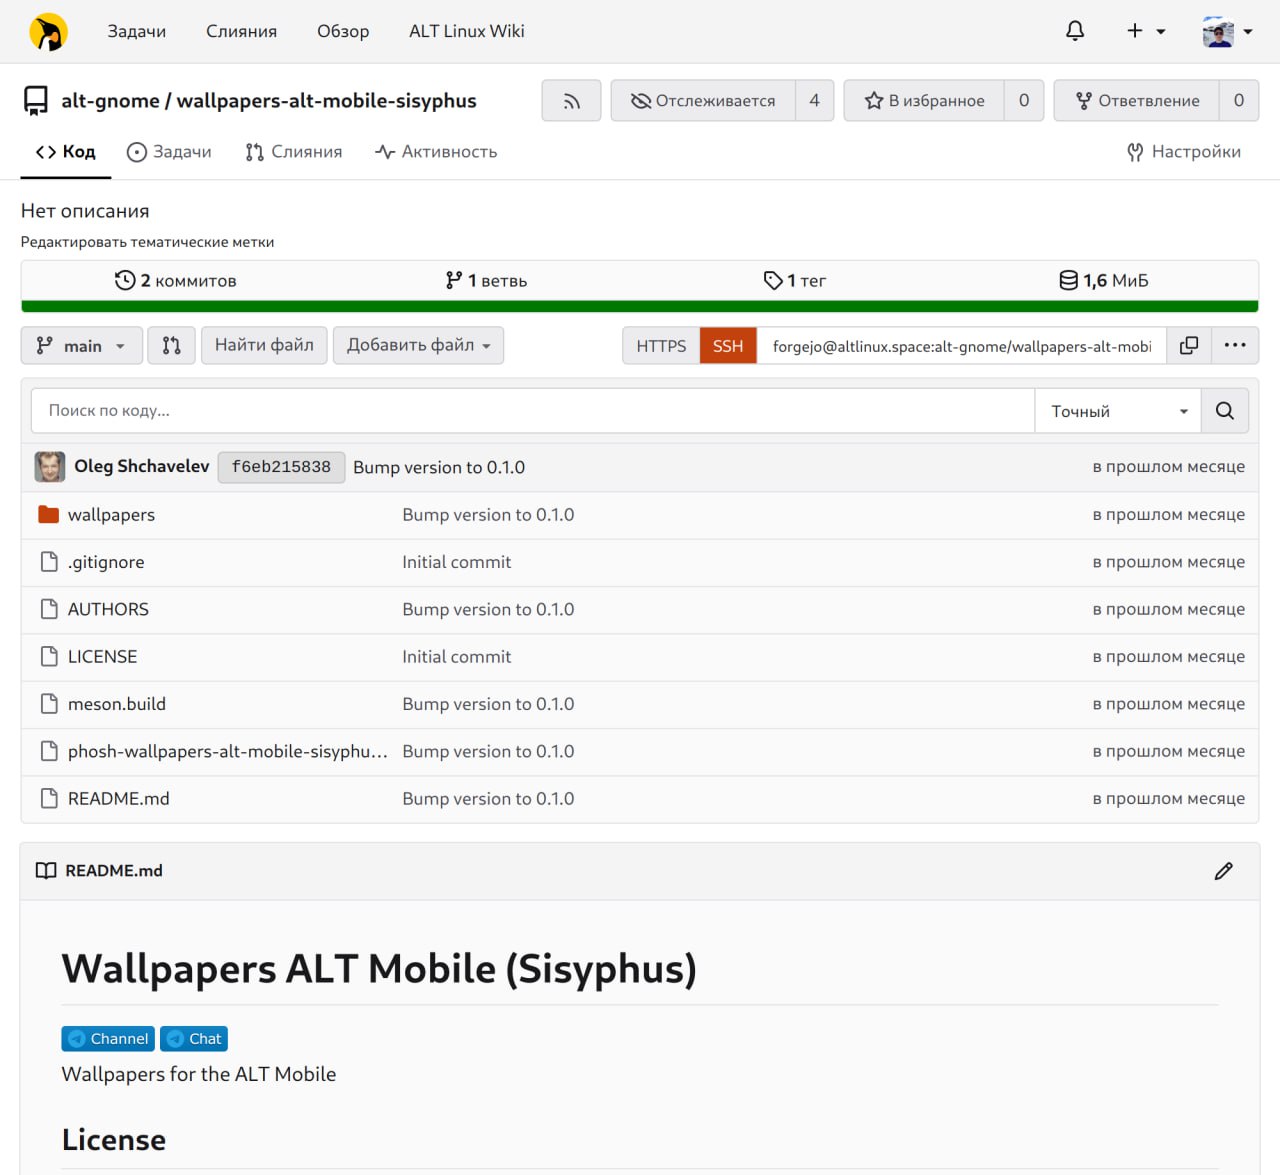
Task: Open the notifications bell
Action: (x=1075, y=31)
